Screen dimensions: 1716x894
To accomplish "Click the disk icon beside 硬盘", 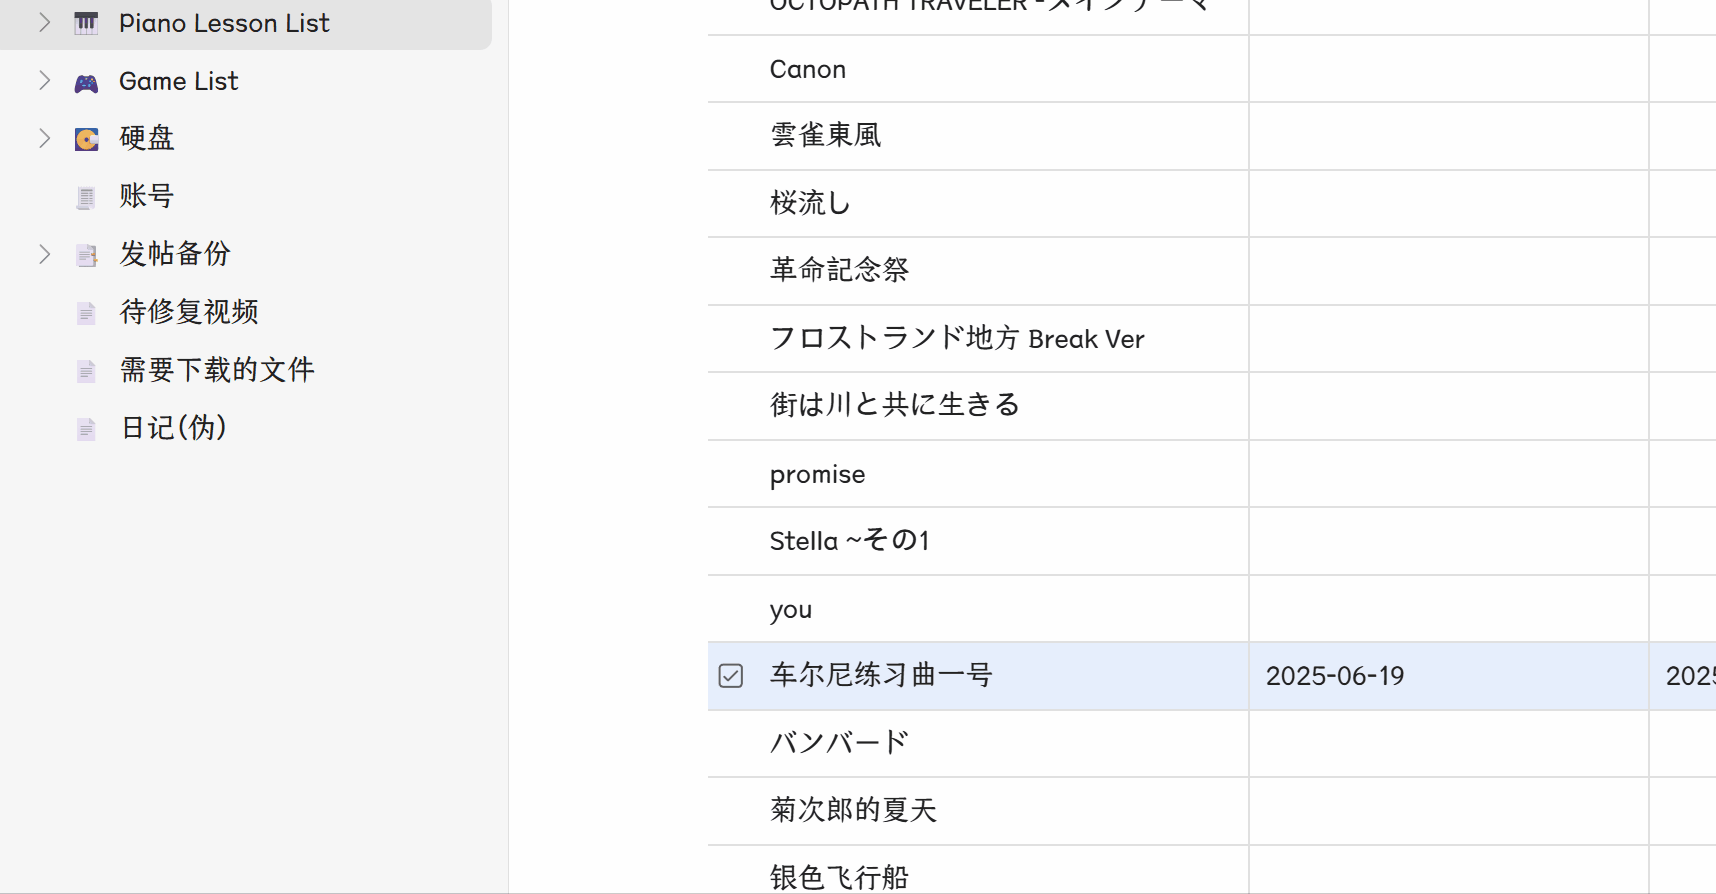I will click(x=87, y=139).
